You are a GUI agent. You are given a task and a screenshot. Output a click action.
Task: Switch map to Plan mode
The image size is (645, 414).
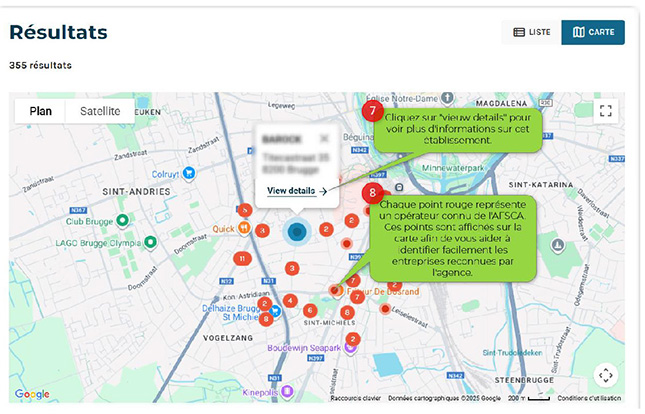41,111
